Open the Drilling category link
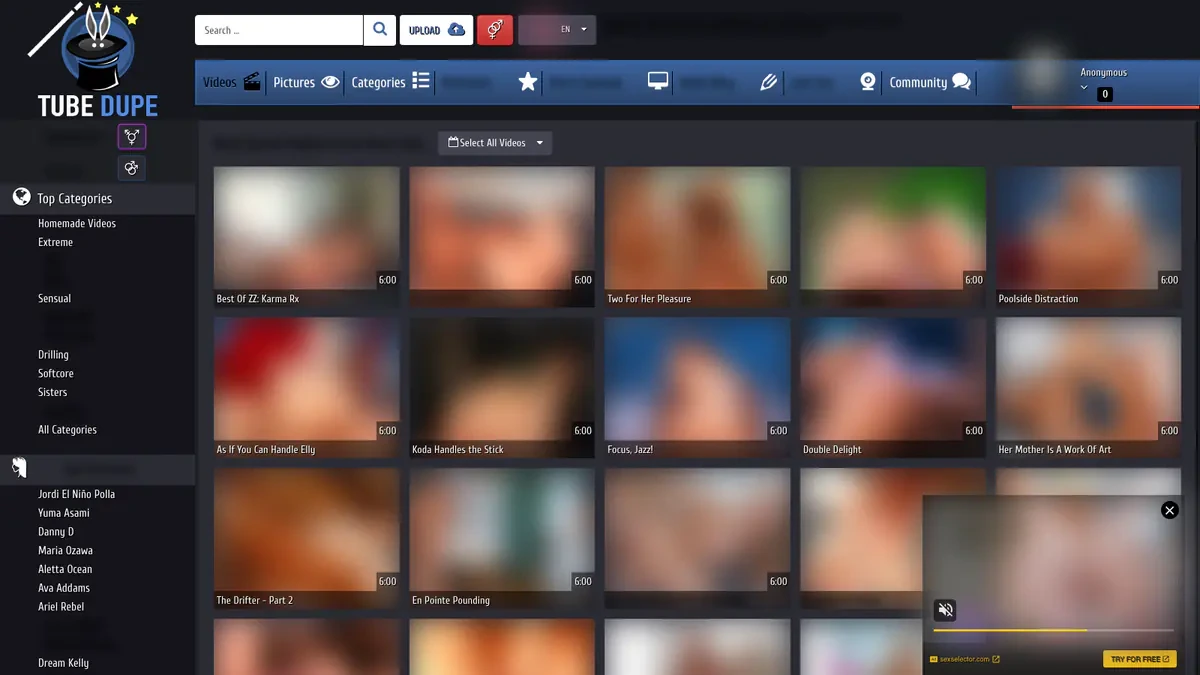This screenshot has height=675, width=1200. point(53,354)
